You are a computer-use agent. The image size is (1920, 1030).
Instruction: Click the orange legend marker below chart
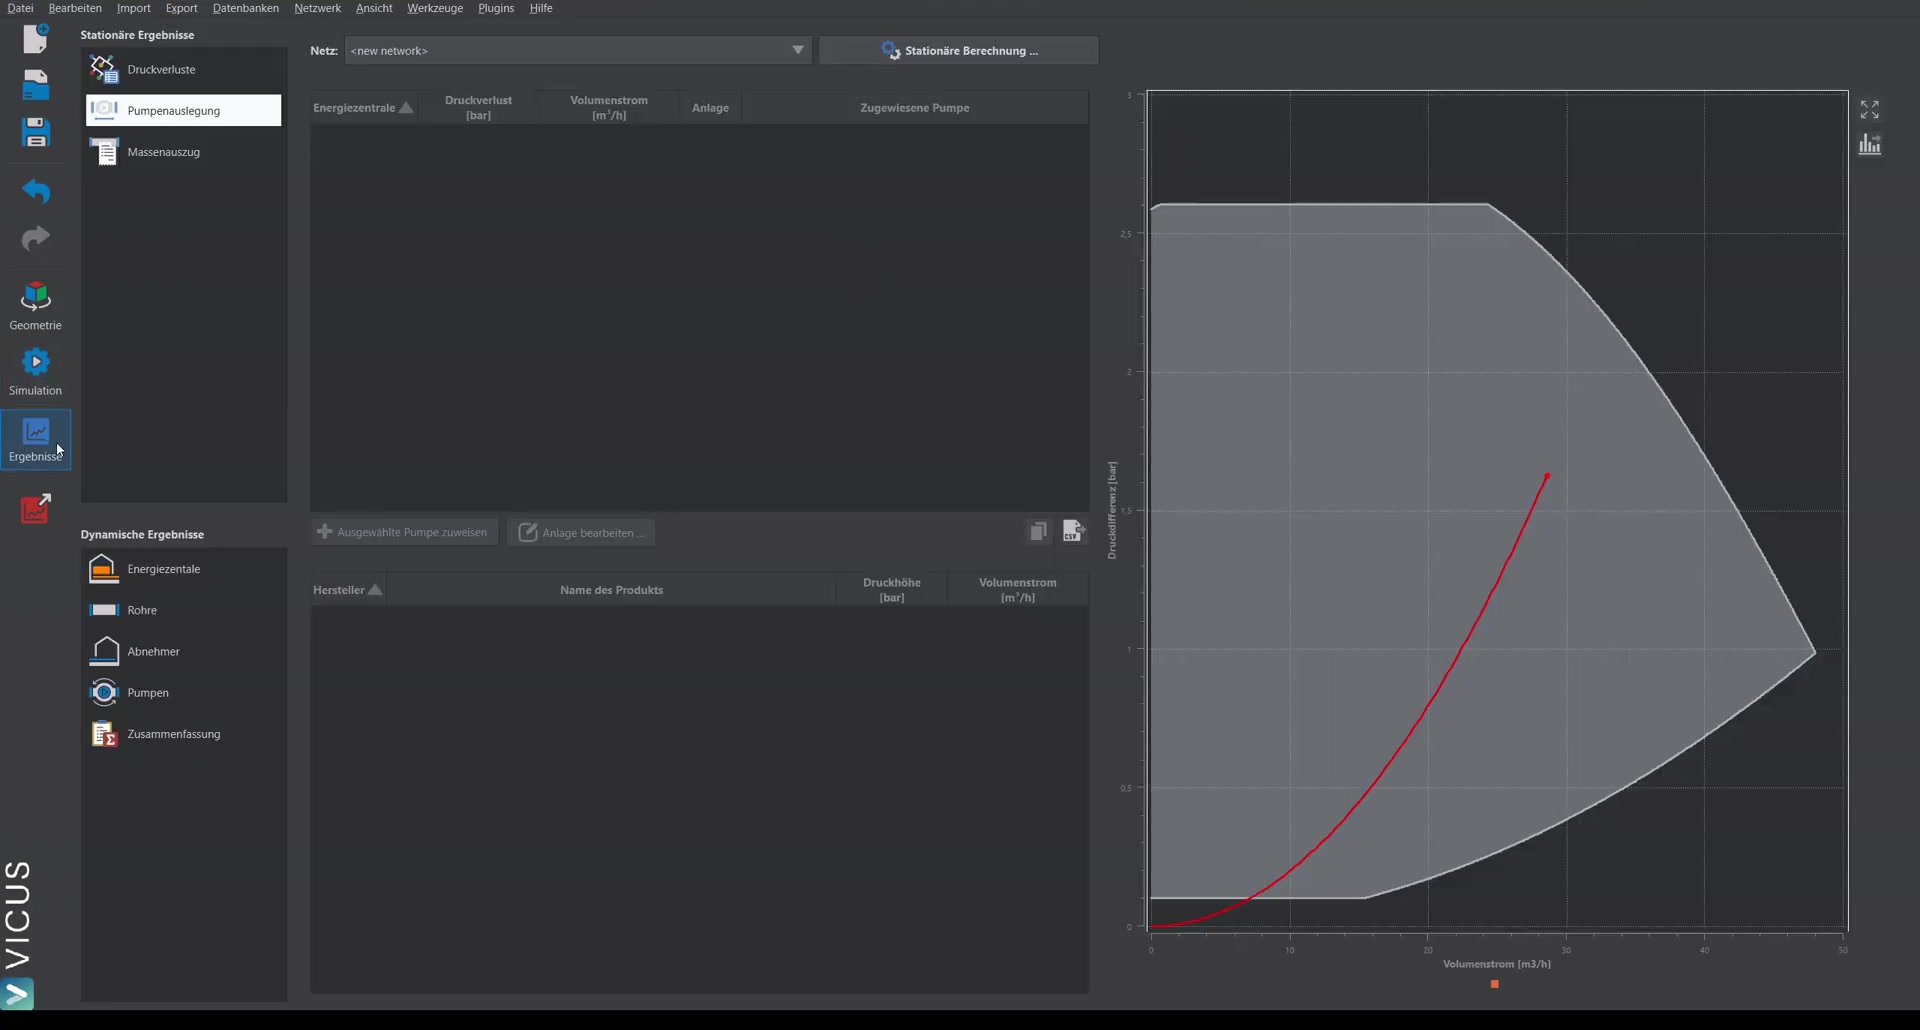coord(1495,984)
